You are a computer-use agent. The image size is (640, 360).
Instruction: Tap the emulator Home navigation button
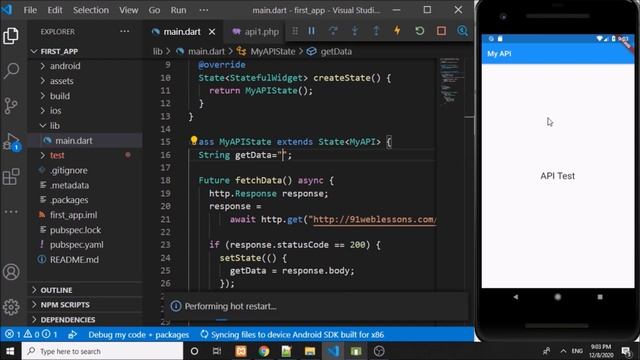(x=558, y=297)
